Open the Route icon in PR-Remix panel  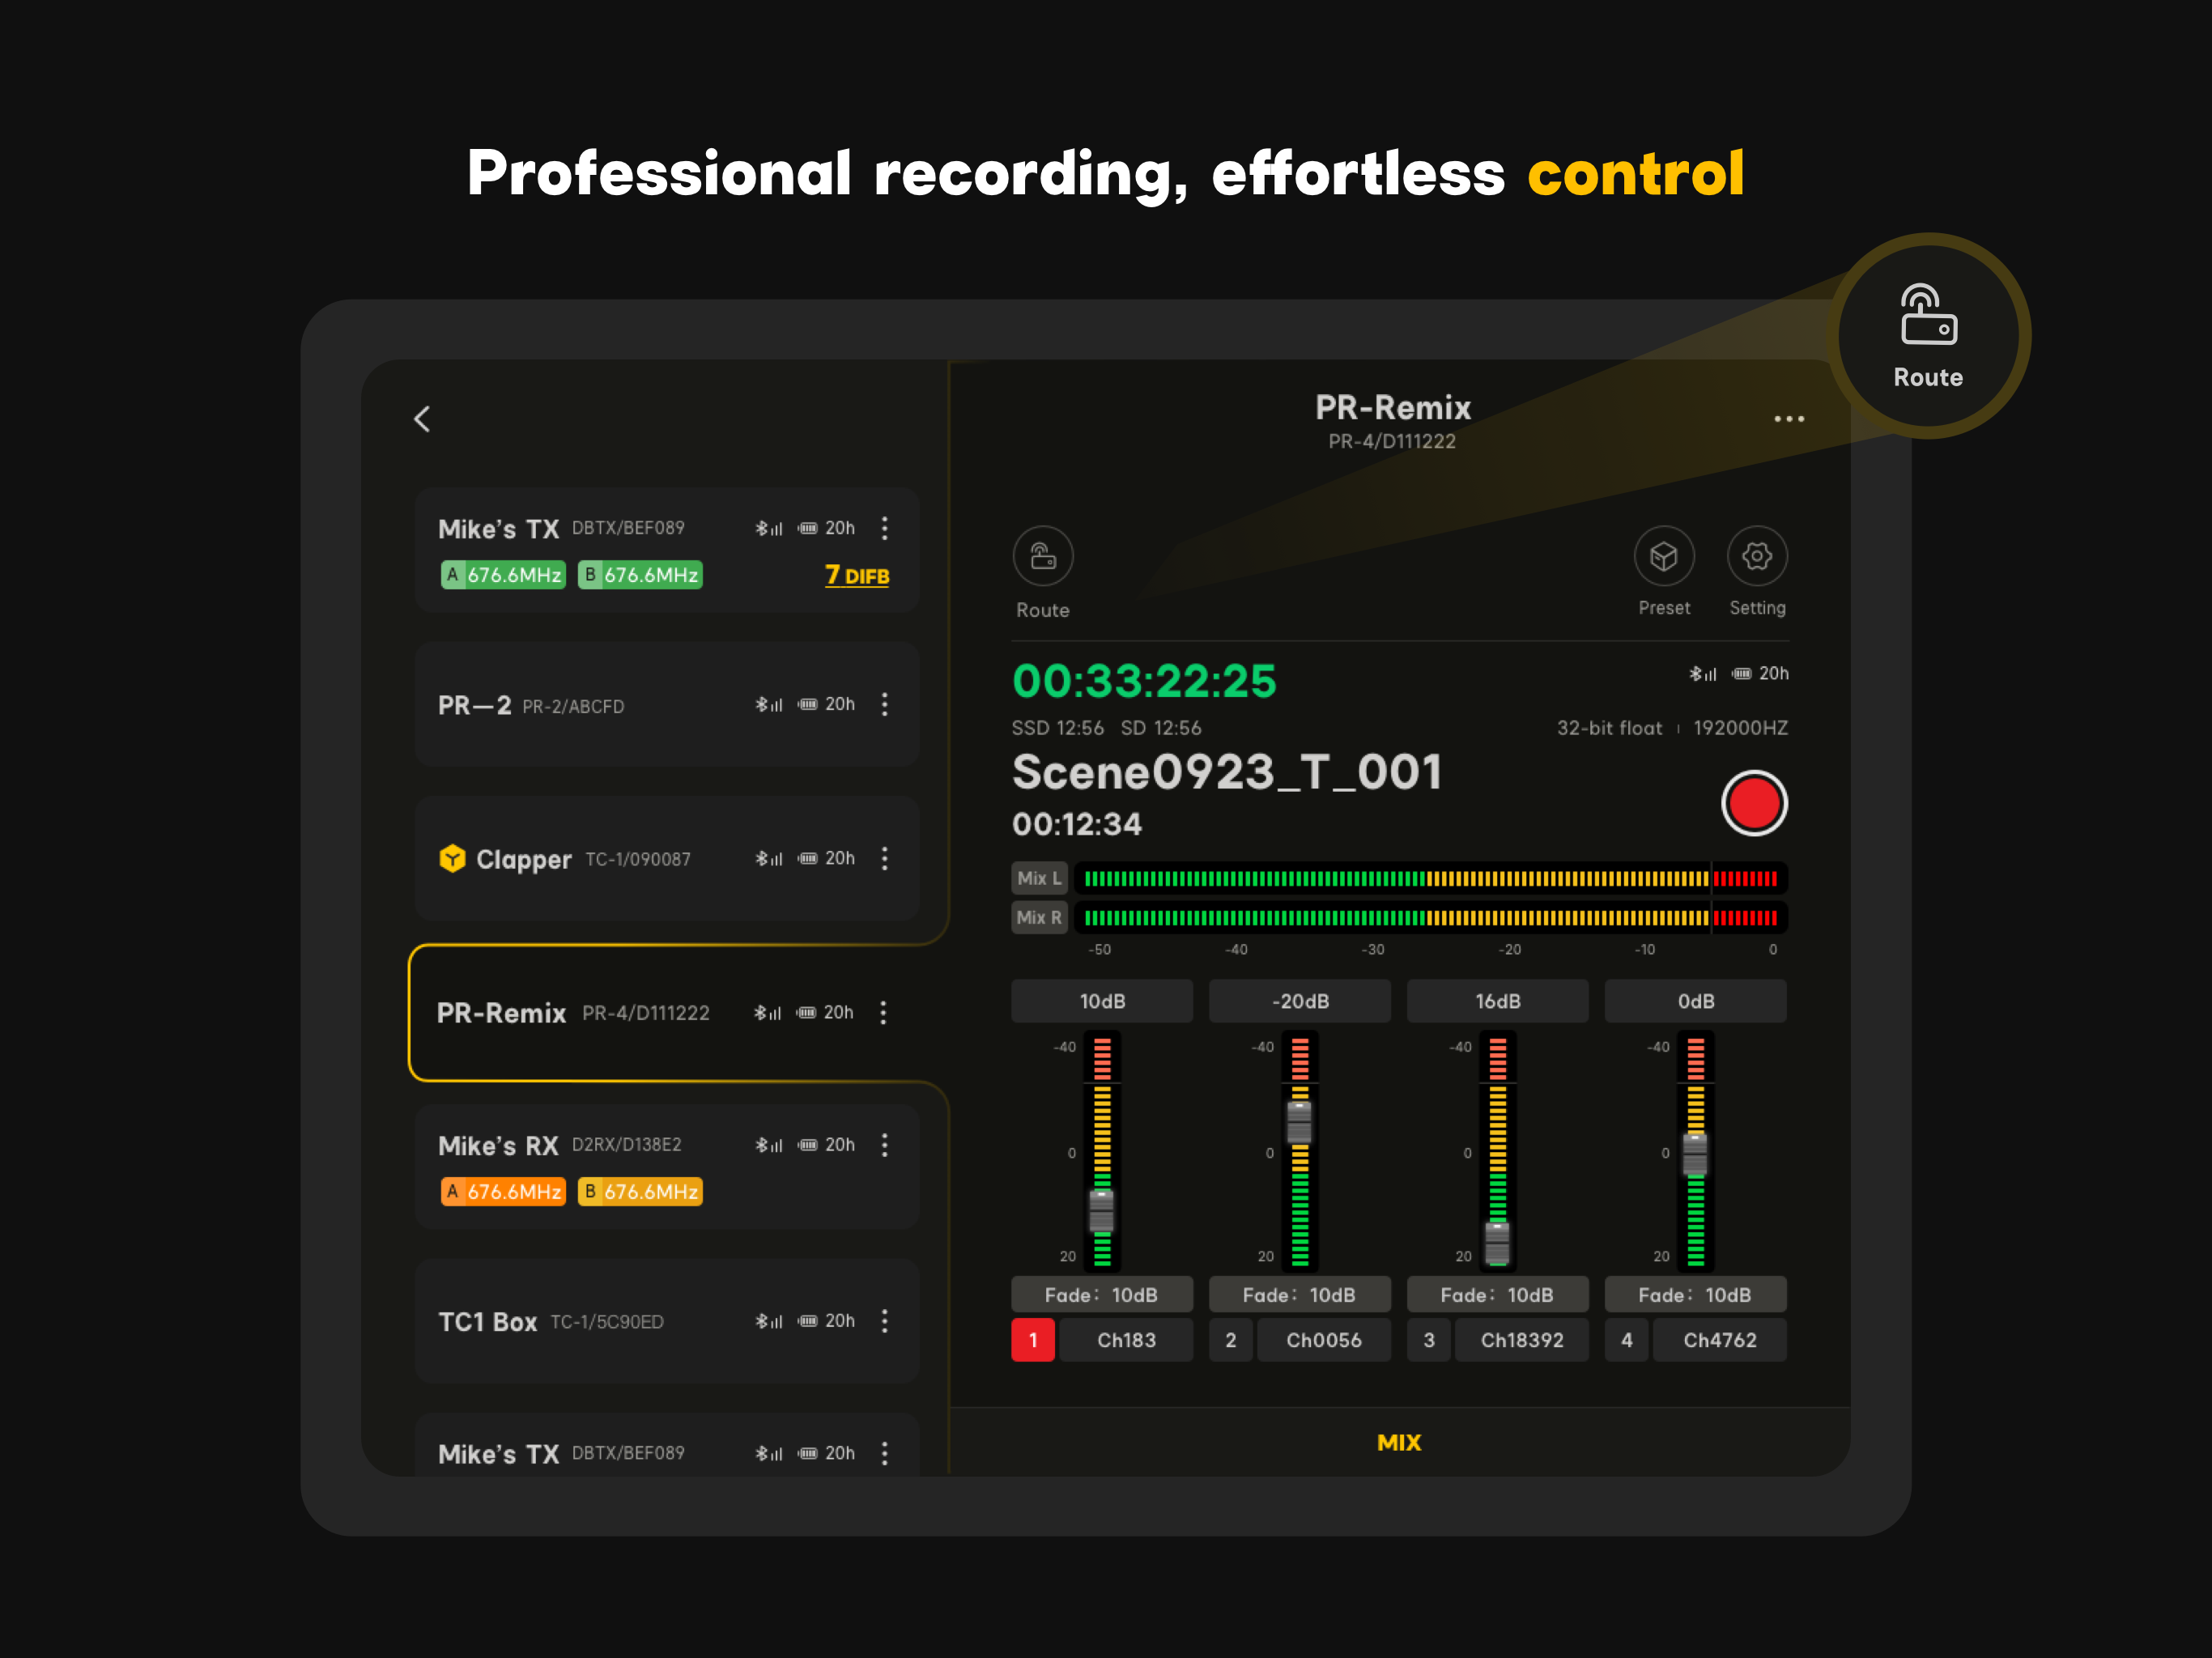(x=1043, y=556)
